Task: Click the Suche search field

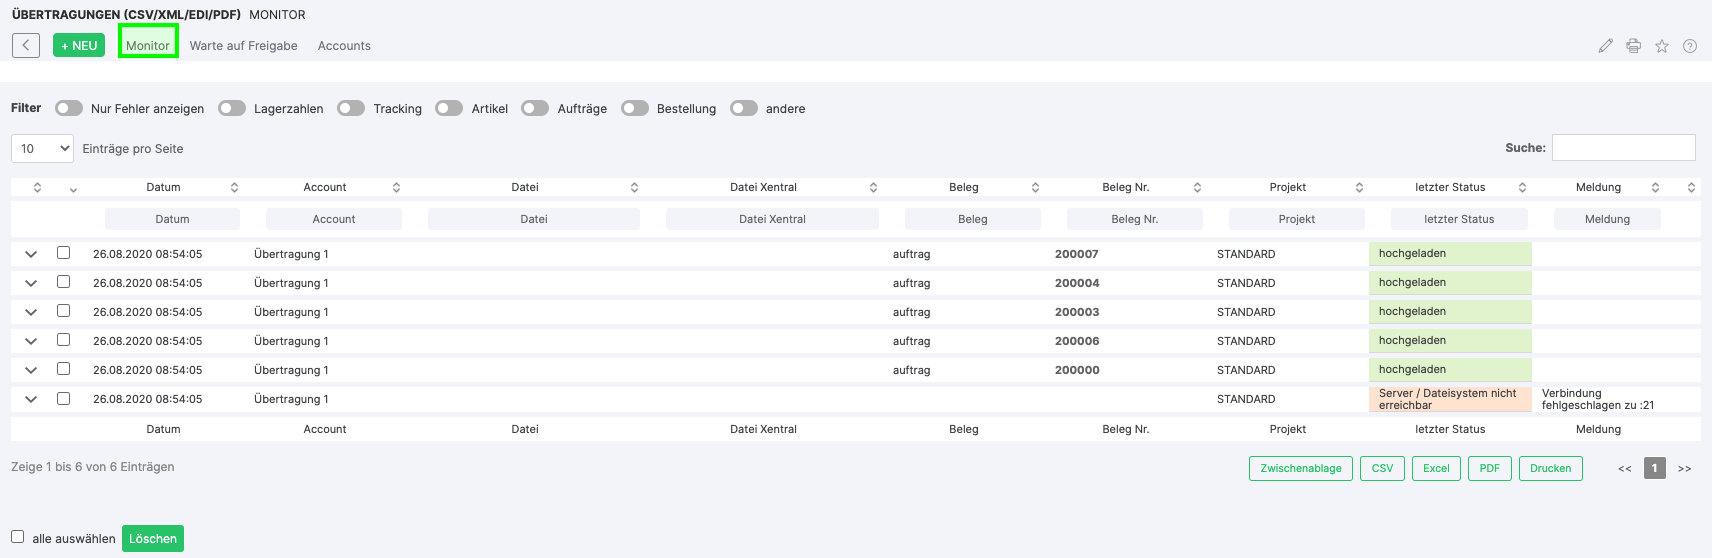Action: pos(1623,148)
